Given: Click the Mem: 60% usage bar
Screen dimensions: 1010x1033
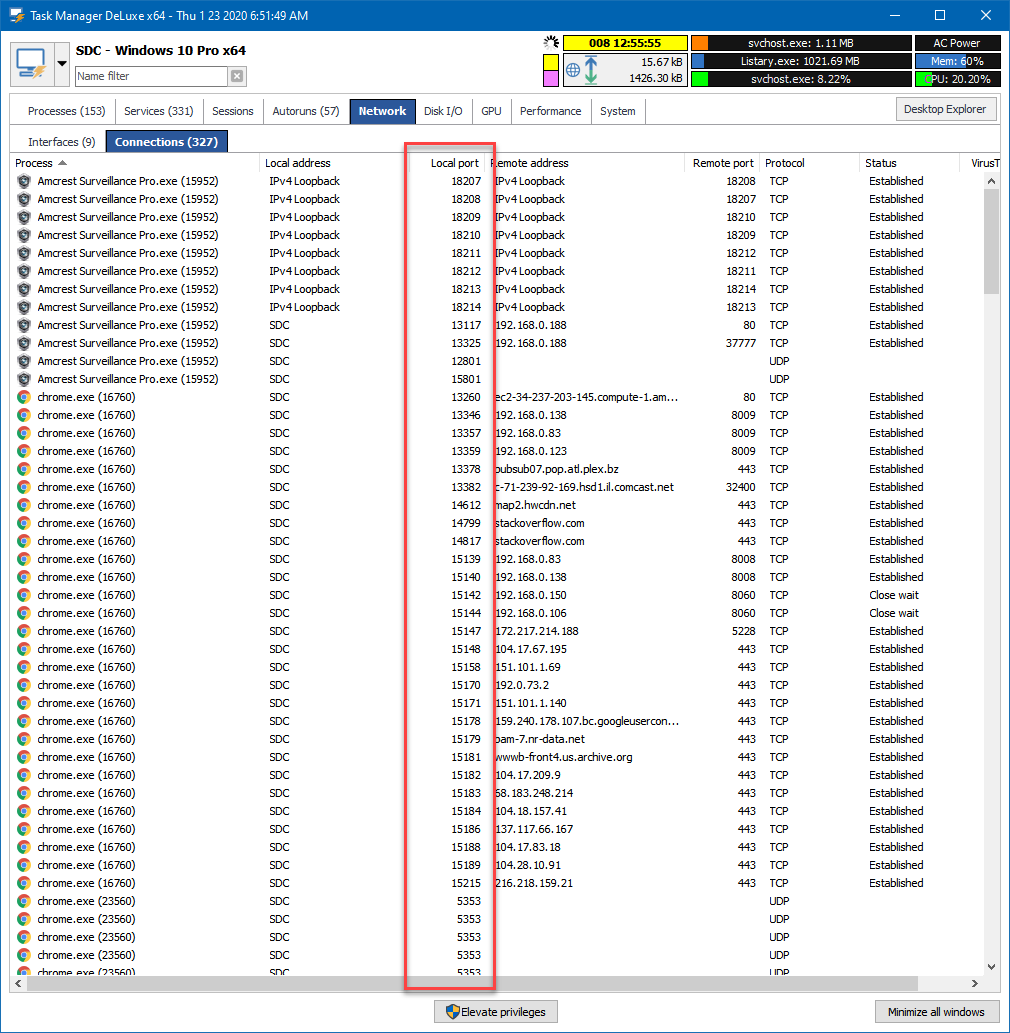Looking at the screenshot, I should [957, 61].
